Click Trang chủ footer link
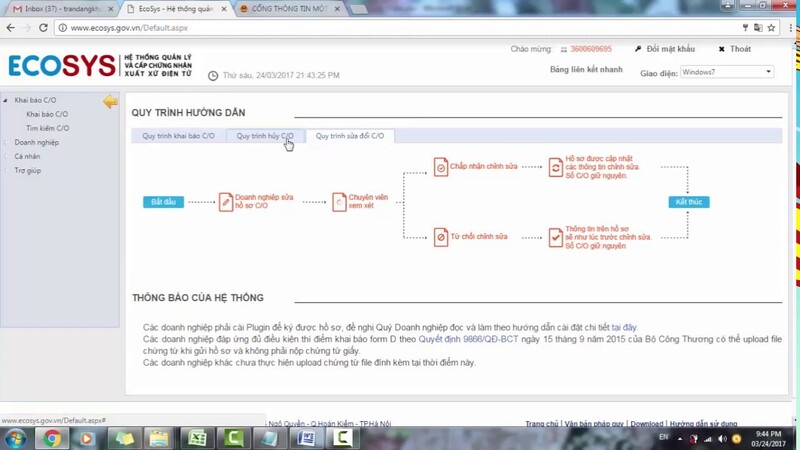 (x=542, y=423)
